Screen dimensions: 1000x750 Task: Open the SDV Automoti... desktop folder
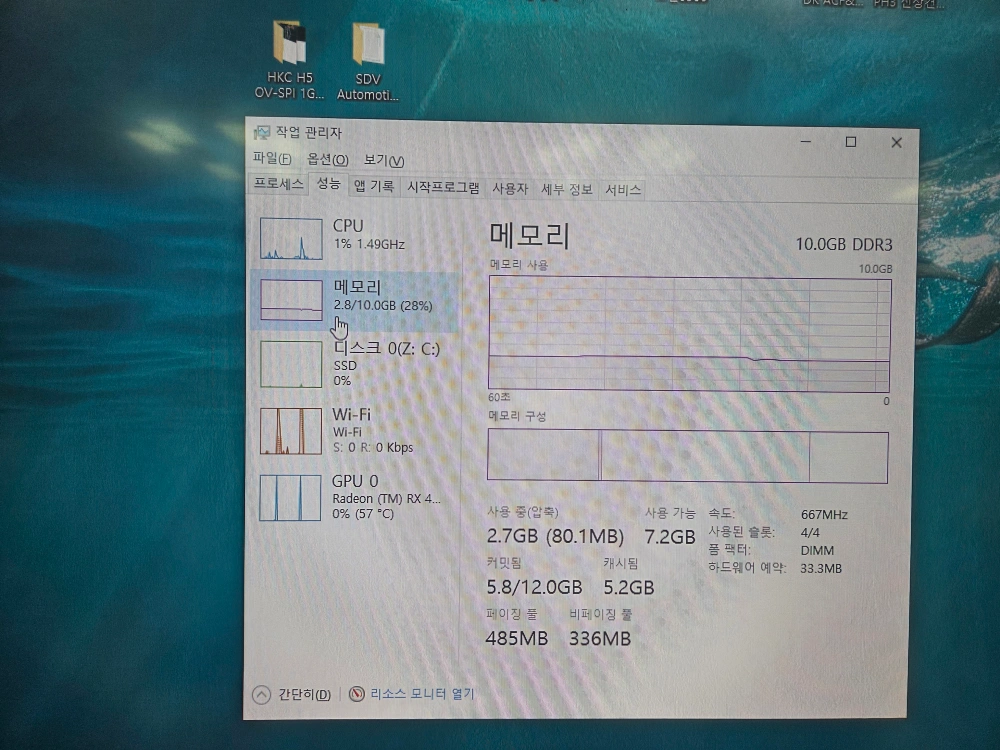click(x=368, y=62)
